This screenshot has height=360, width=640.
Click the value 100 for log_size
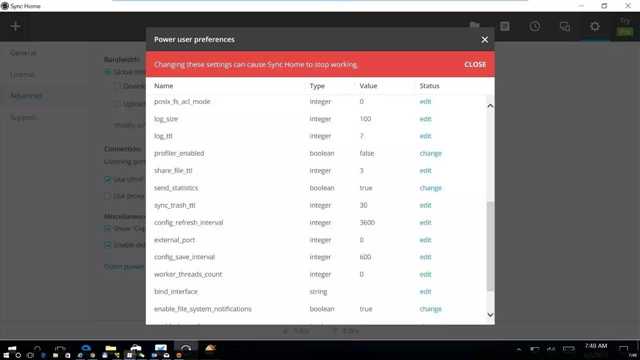365,119
